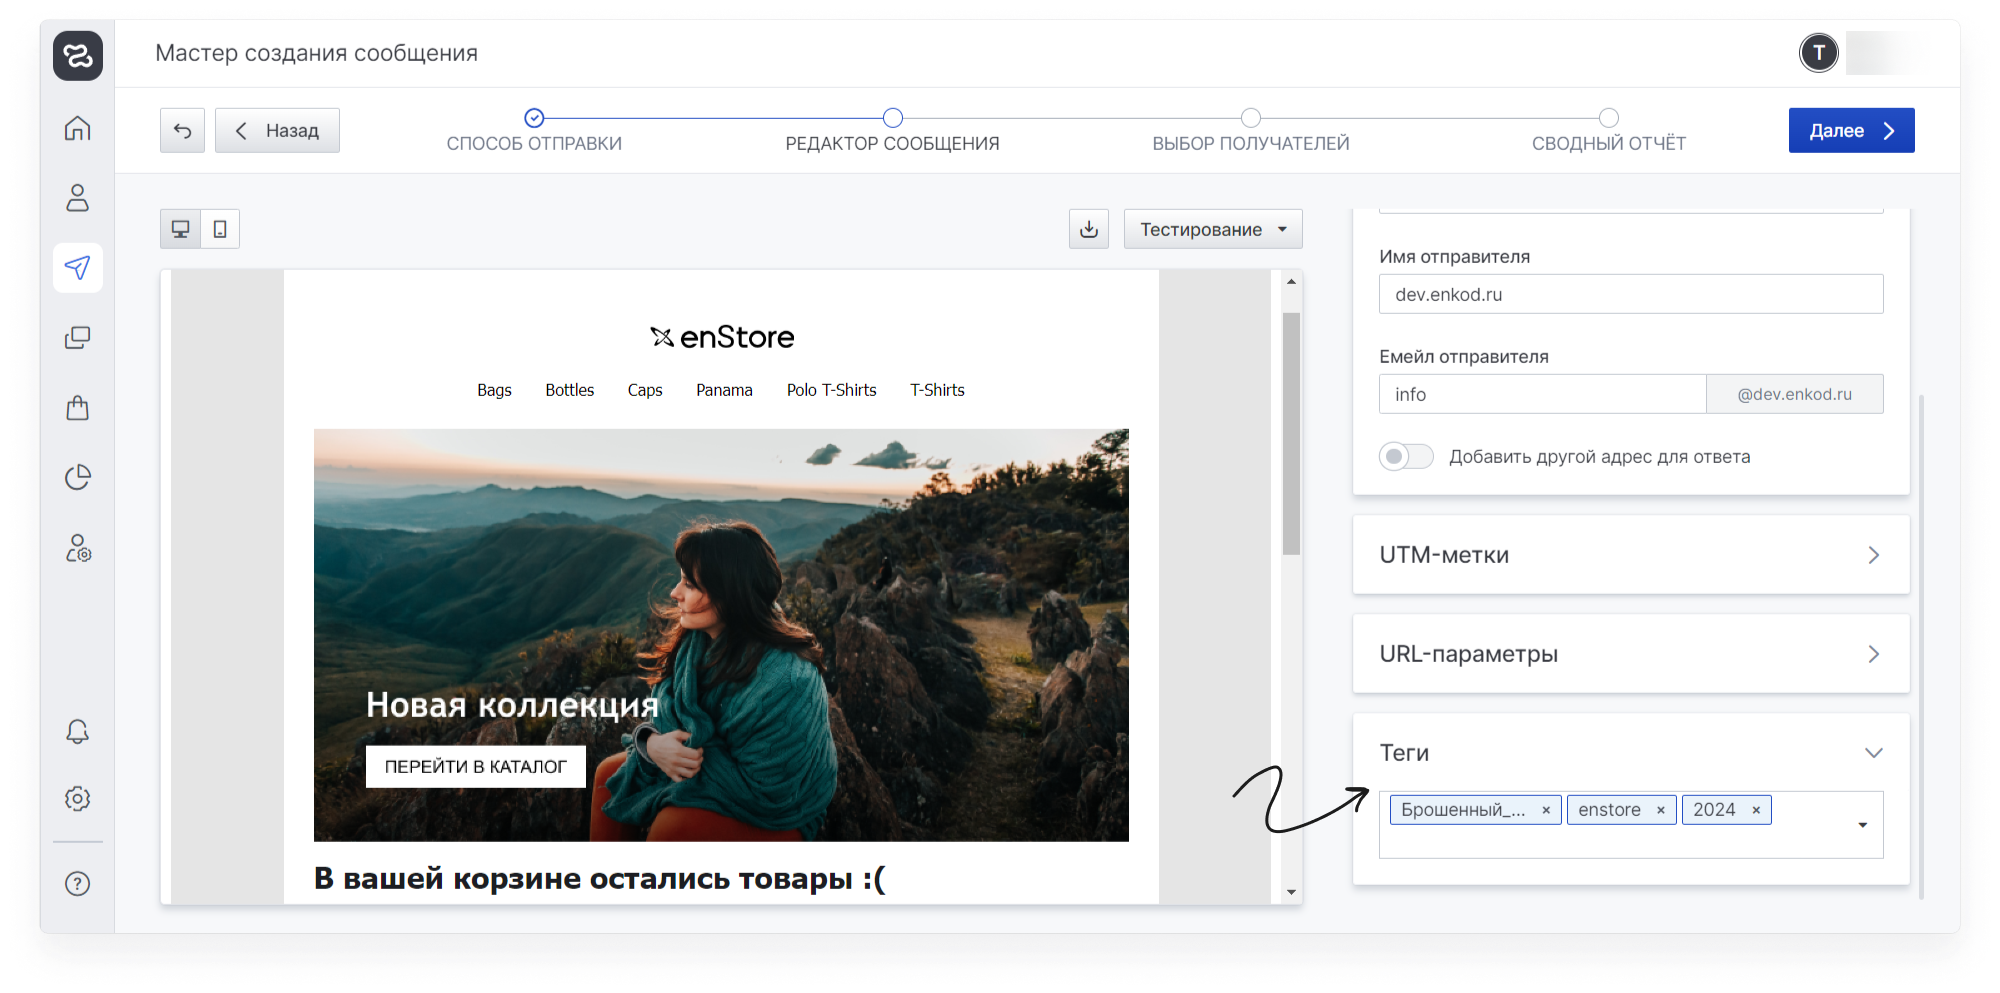Click Polo T-Shirts in email navigation
The height and width of the screenshot is (993, 2000).
(831, 390)
